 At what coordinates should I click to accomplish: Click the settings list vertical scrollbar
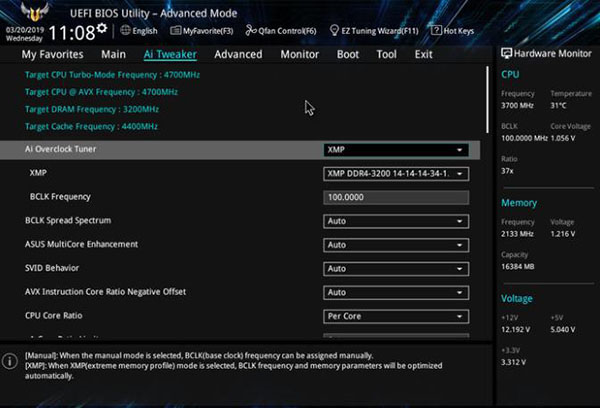click(487, 100)
